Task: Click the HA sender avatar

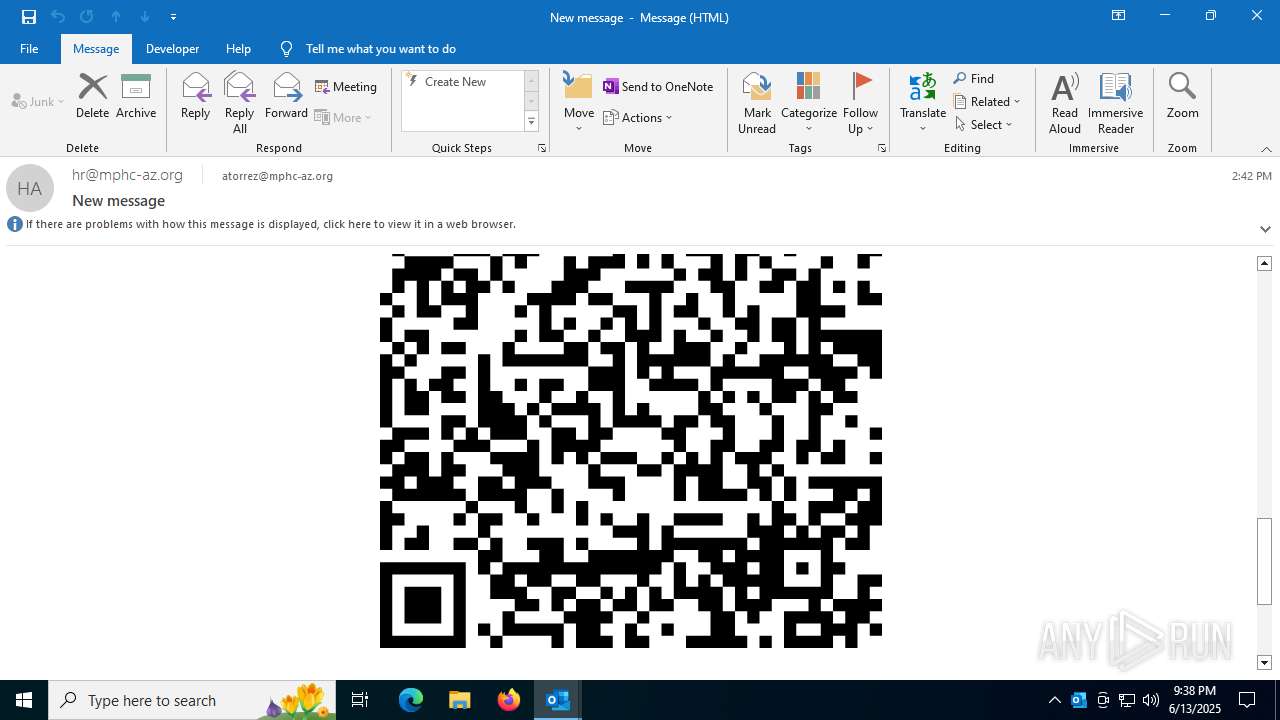Action: tap(29, 188)
